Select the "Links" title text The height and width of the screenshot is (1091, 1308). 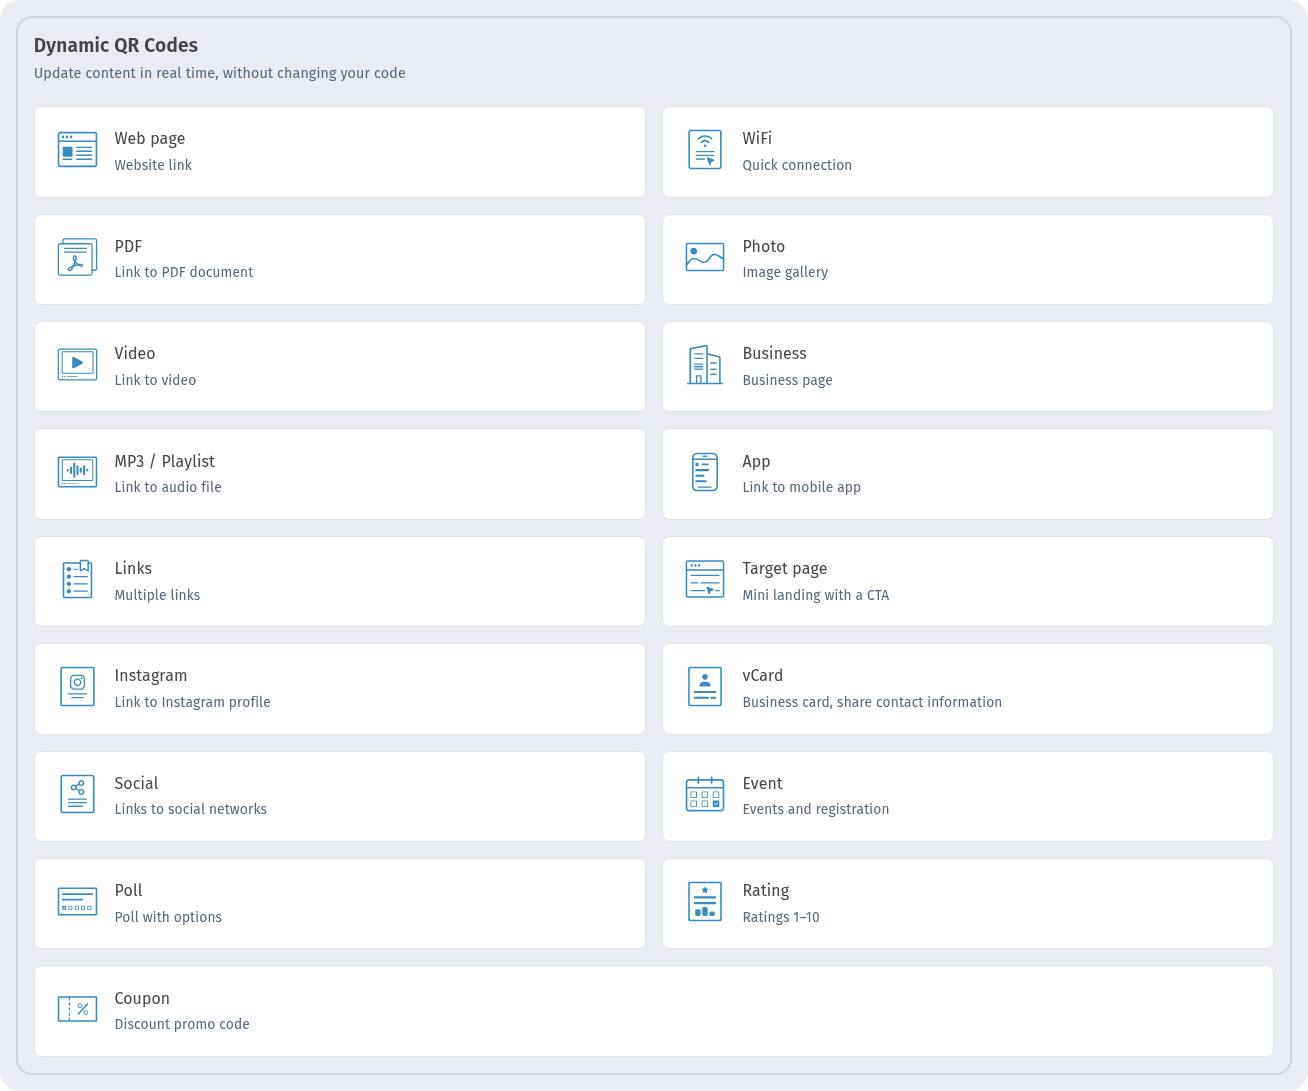[133, 568]
